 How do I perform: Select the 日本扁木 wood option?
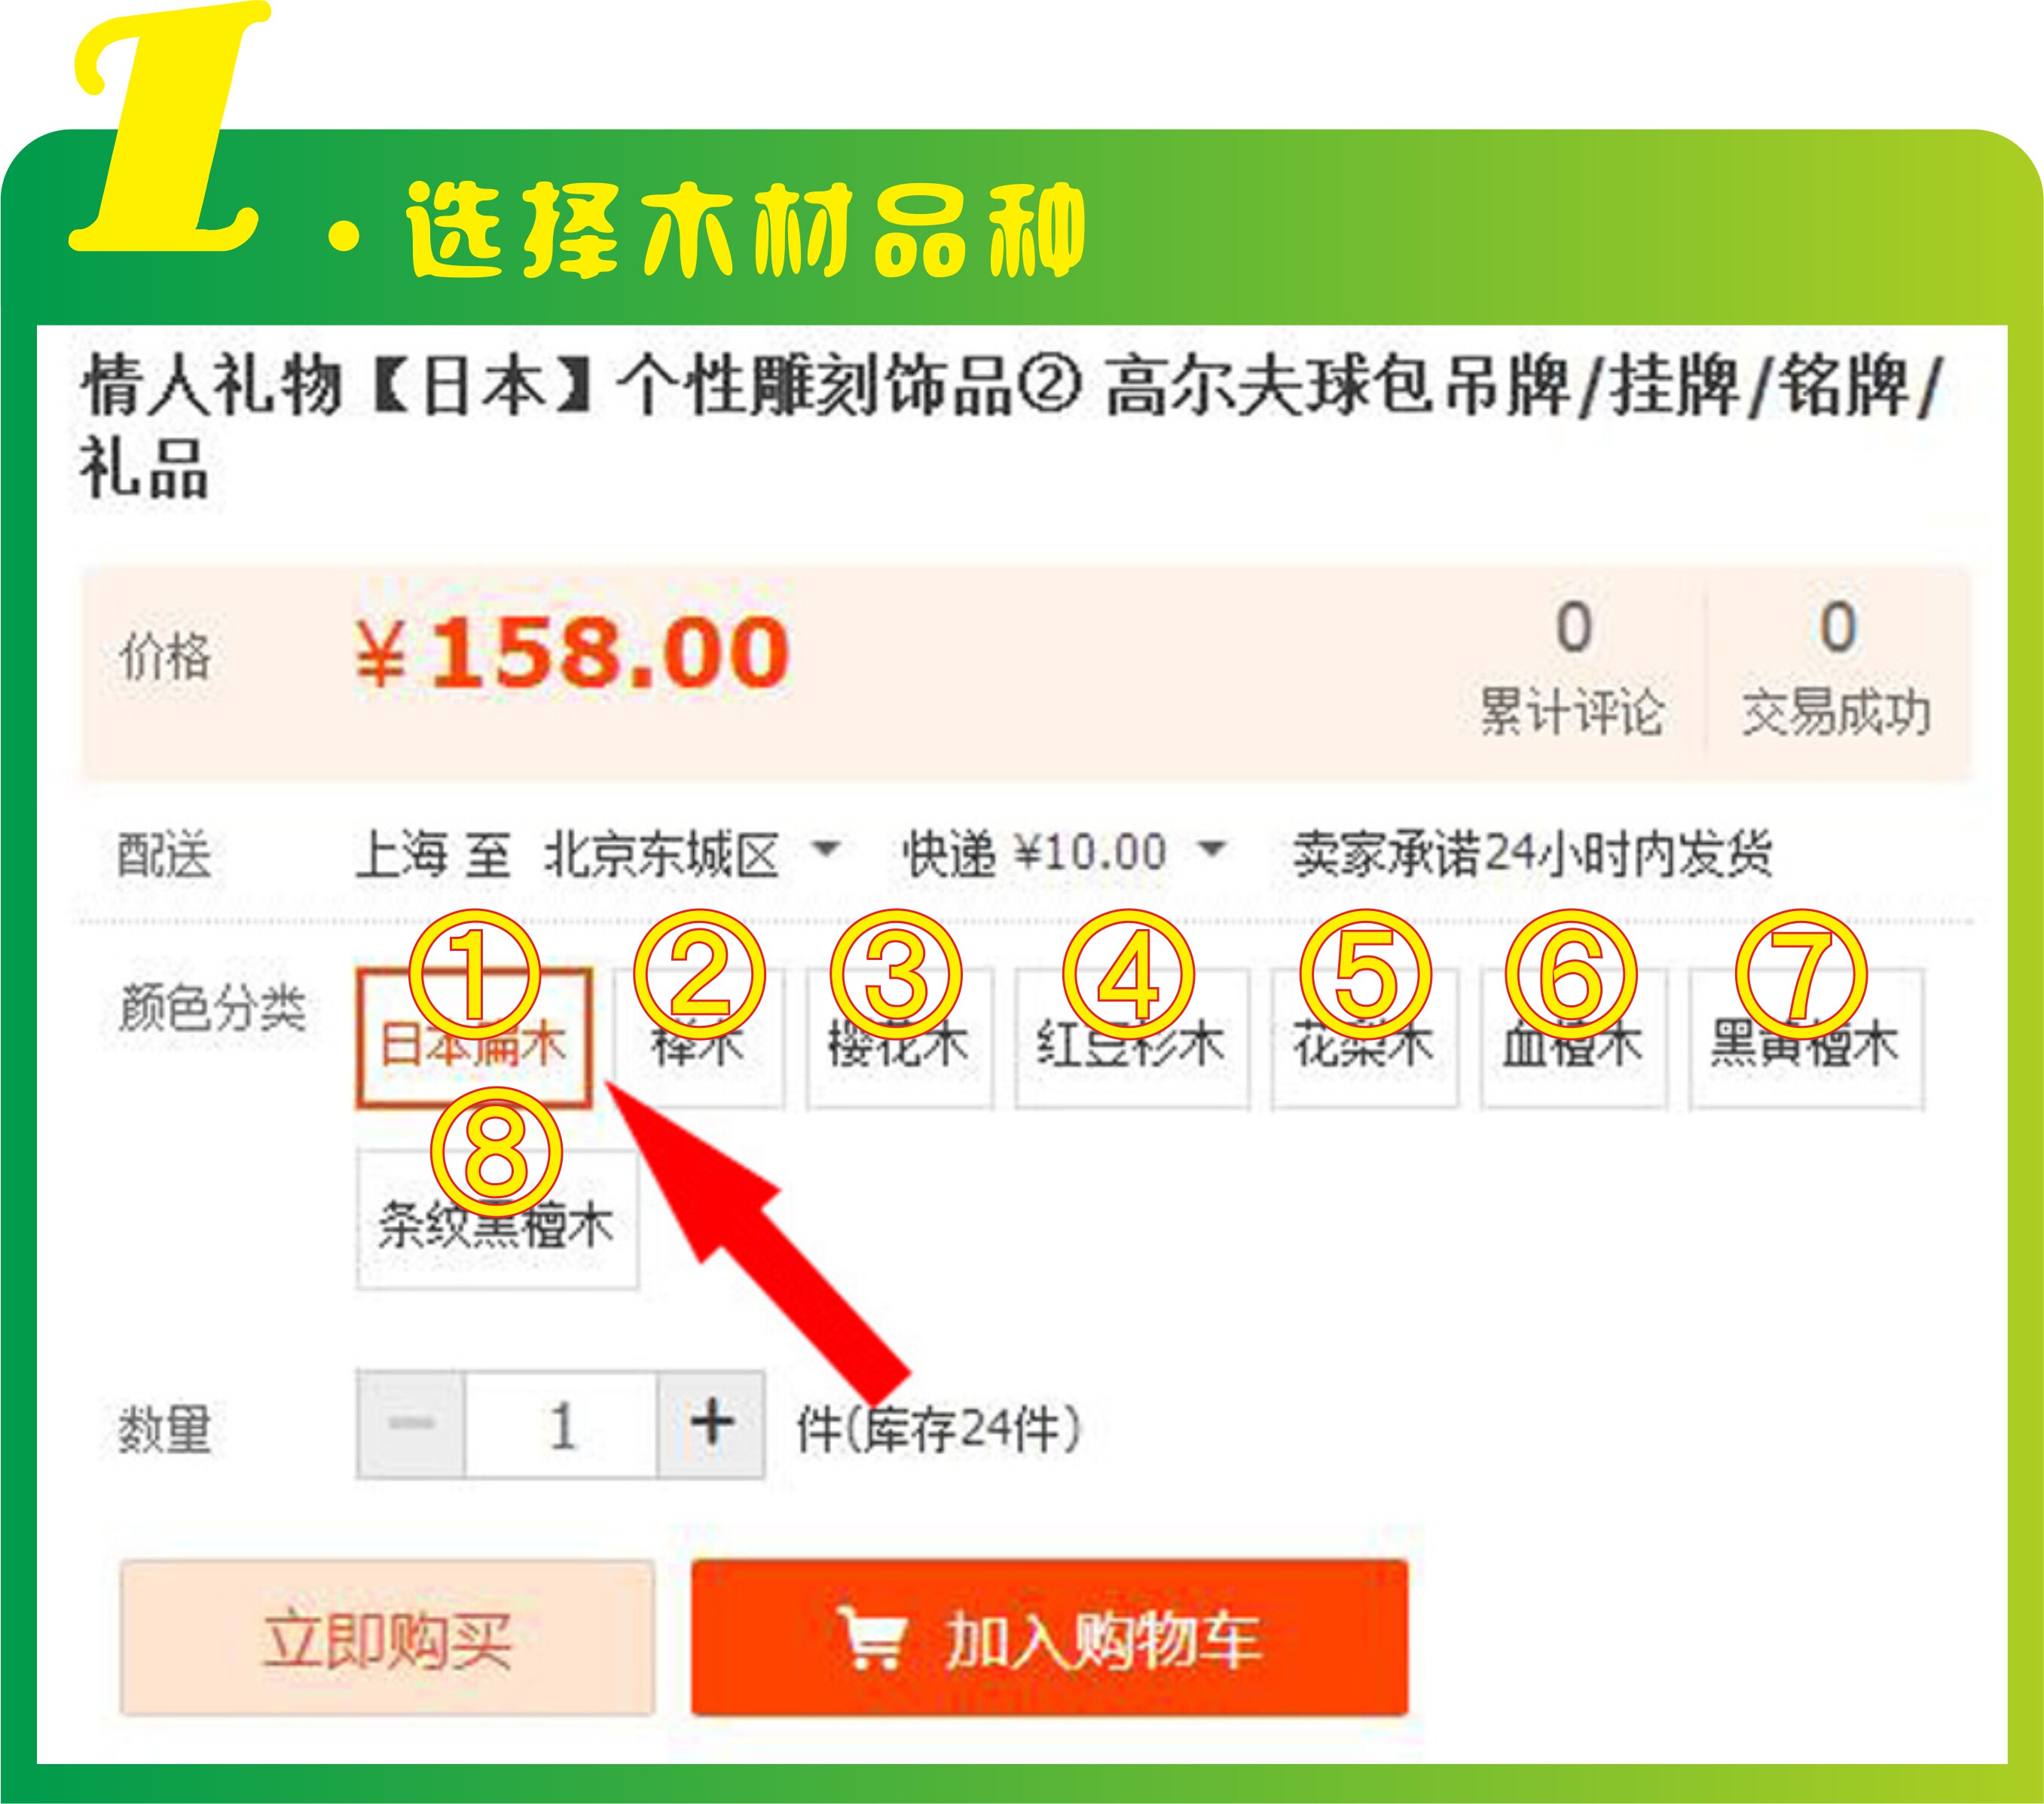pyautogui.click(x=473, y=1038)
